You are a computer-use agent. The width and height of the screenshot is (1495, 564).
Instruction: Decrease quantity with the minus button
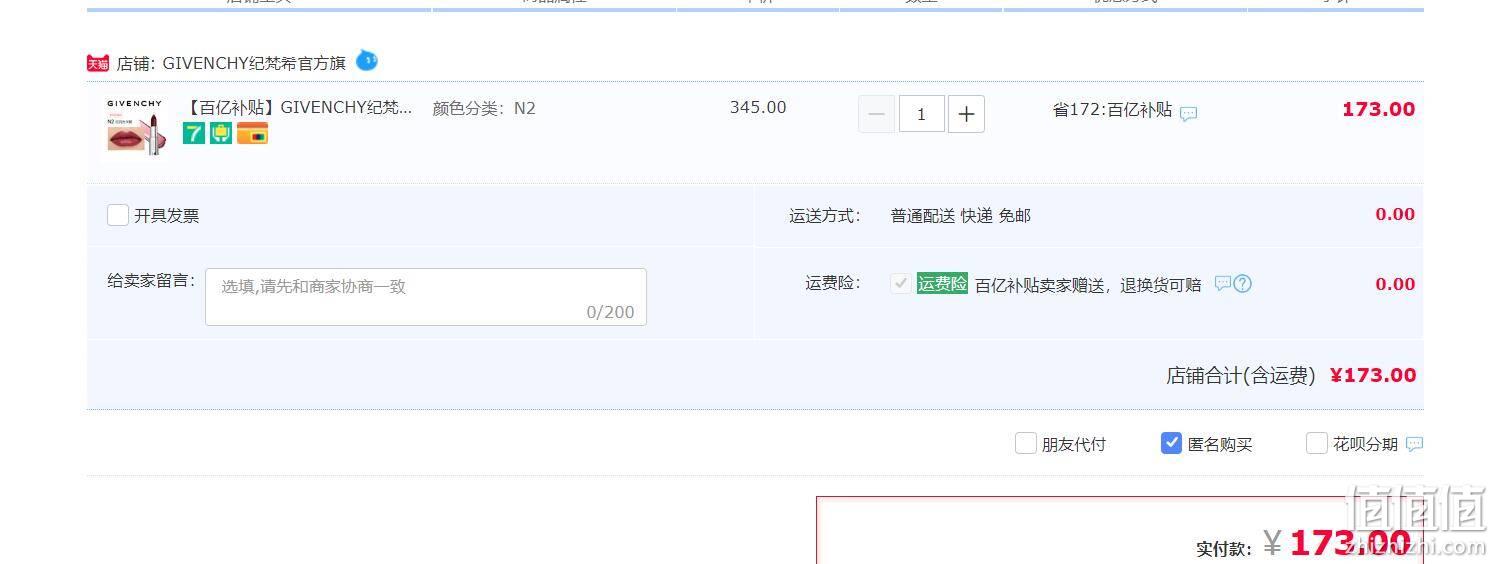(x=877, y=114)
